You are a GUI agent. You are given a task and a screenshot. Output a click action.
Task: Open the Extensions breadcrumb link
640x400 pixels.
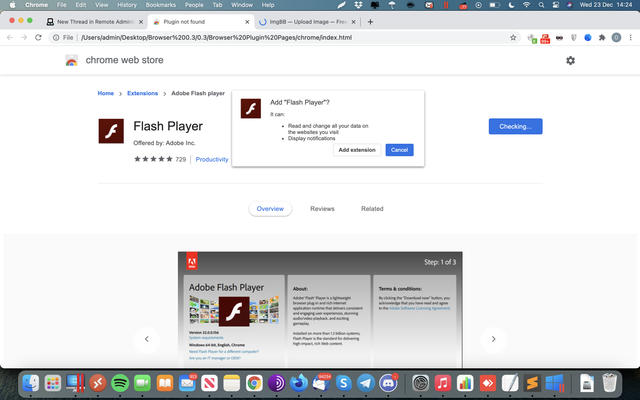[142, 93]
